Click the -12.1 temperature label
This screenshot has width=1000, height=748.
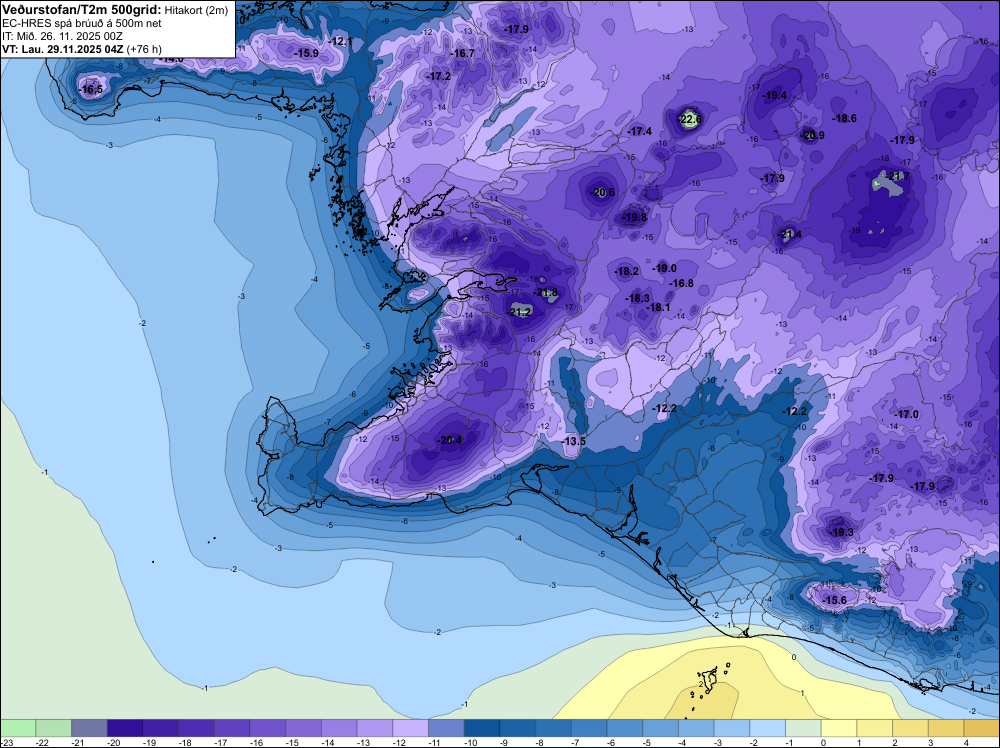click(x=340, y=41)
